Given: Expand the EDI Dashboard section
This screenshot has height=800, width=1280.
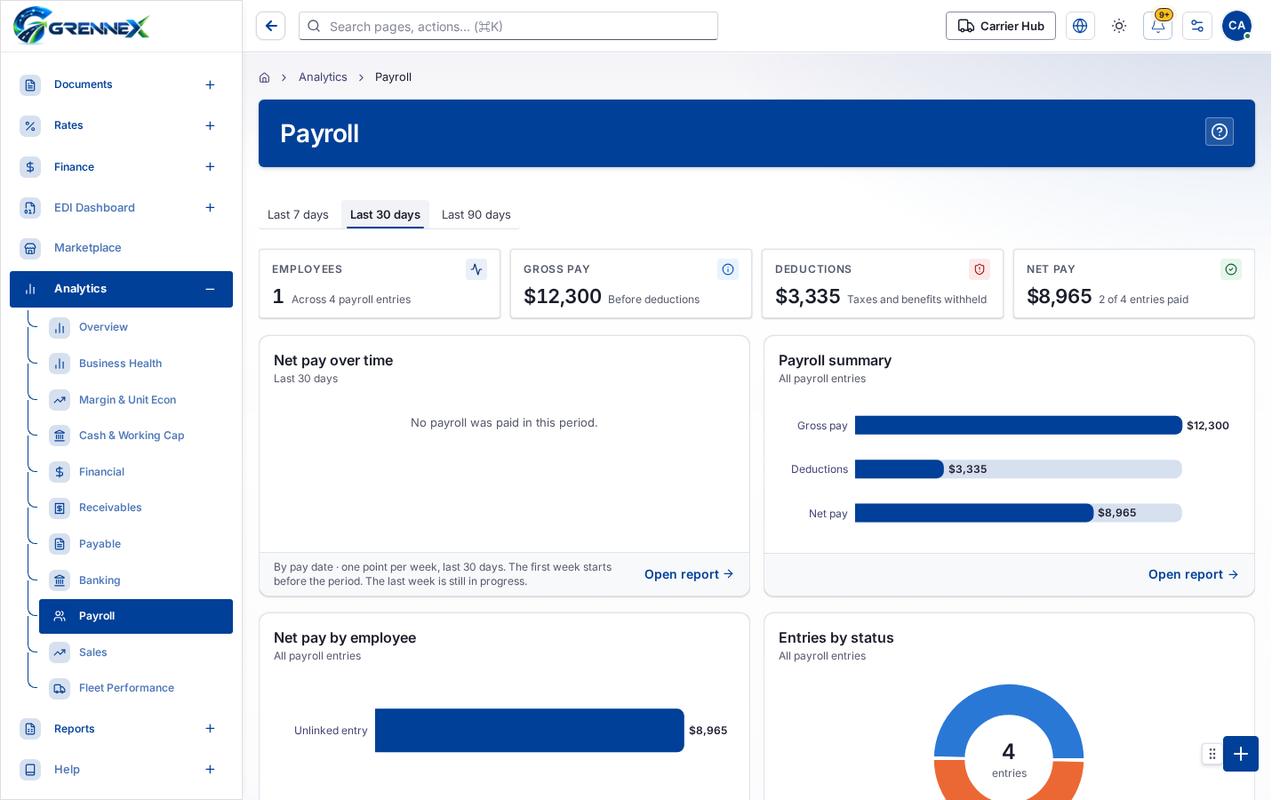Looking at the screenshot, I should pyautogui.click(x=210, y=208).
